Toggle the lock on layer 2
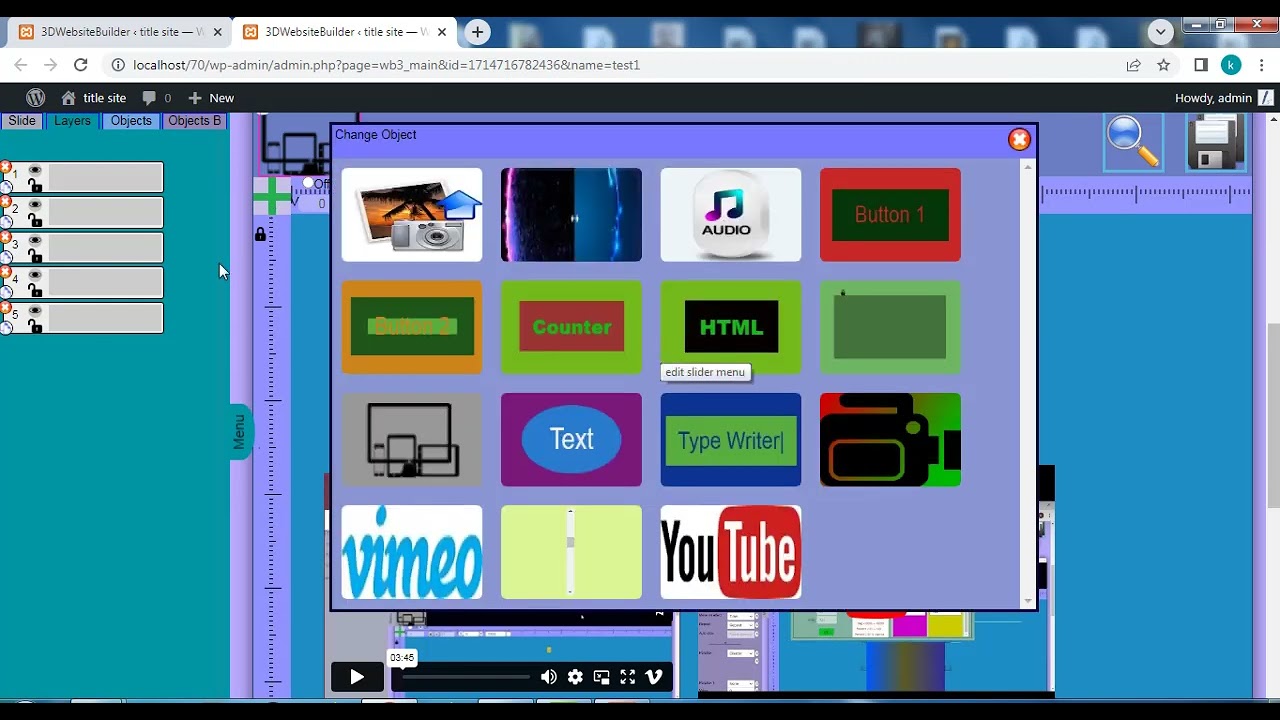1280x720 pixels. click(x=35, y=220)
